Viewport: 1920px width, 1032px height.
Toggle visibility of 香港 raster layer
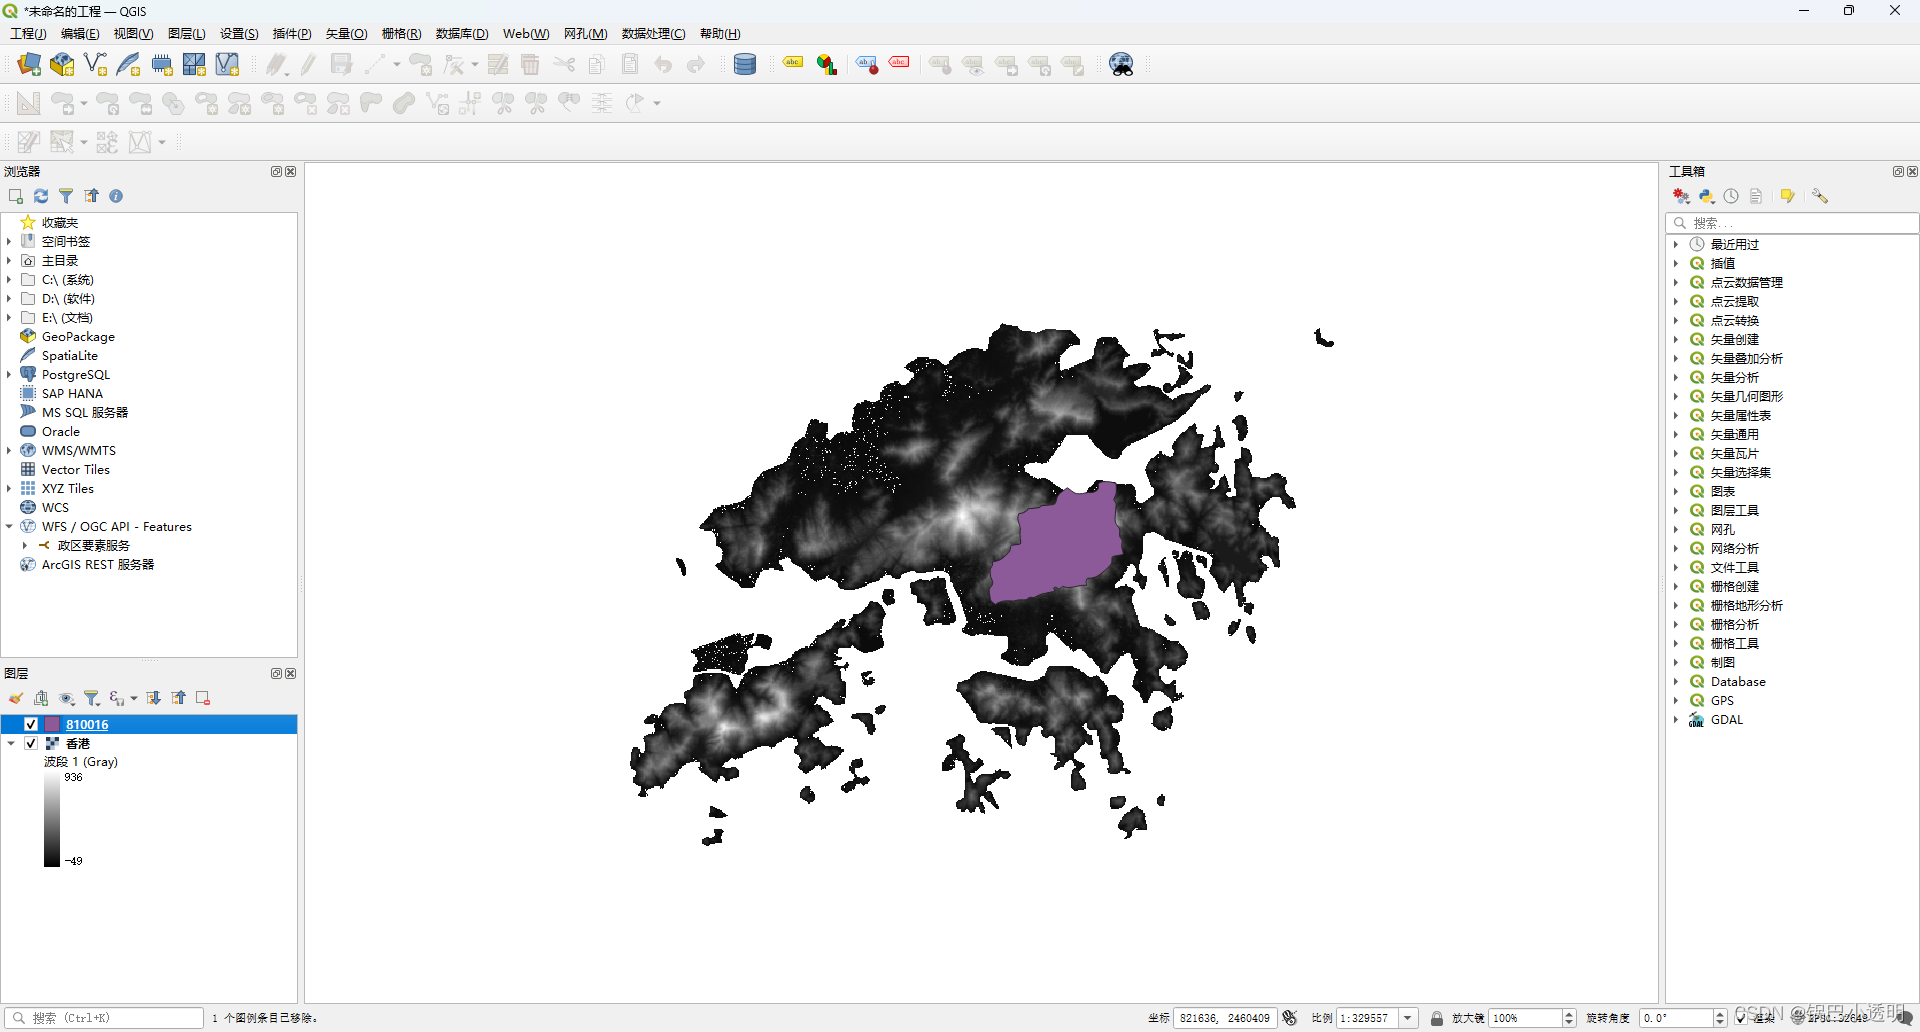click(31, 743)
